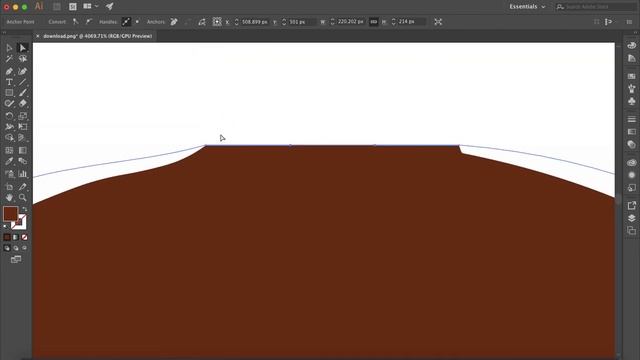Screen dimensions: 640x360
Task: Select the Direct Selection tool
Action: 23,48
